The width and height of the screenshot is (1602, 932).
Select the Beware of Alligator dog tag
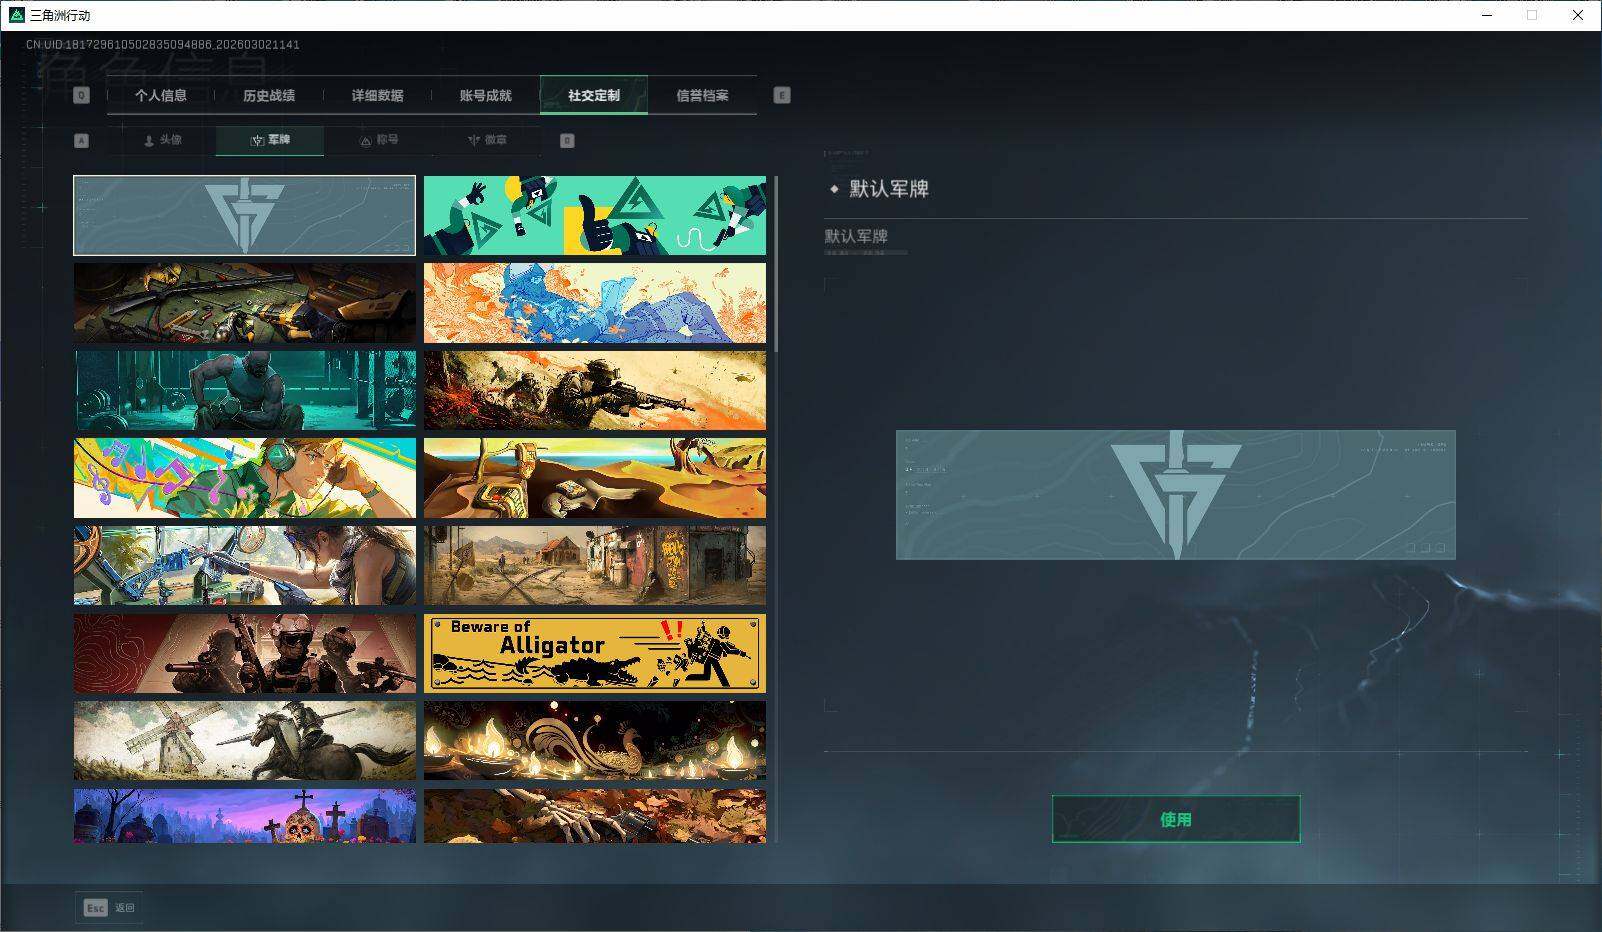click(595, 653)
